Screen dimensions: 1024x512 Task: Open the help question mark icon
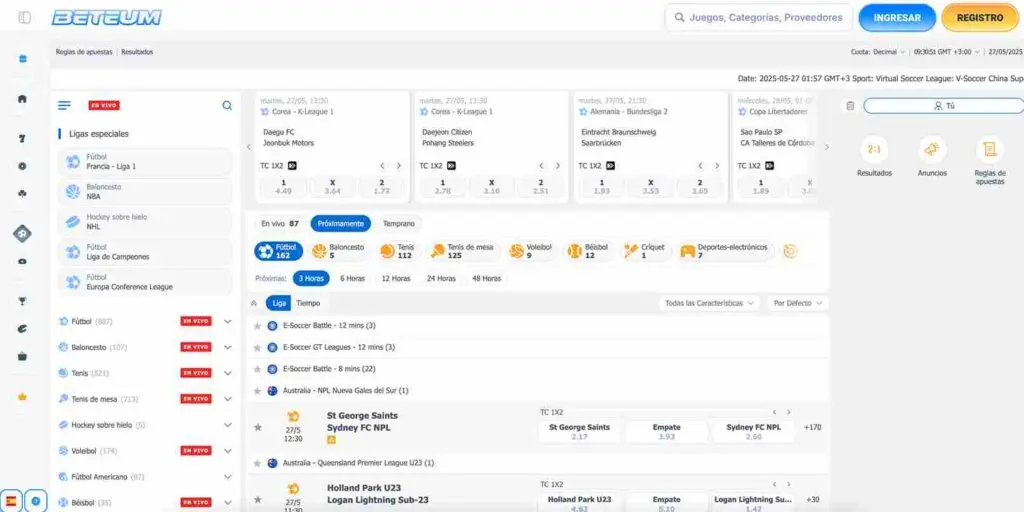point(35,502)
